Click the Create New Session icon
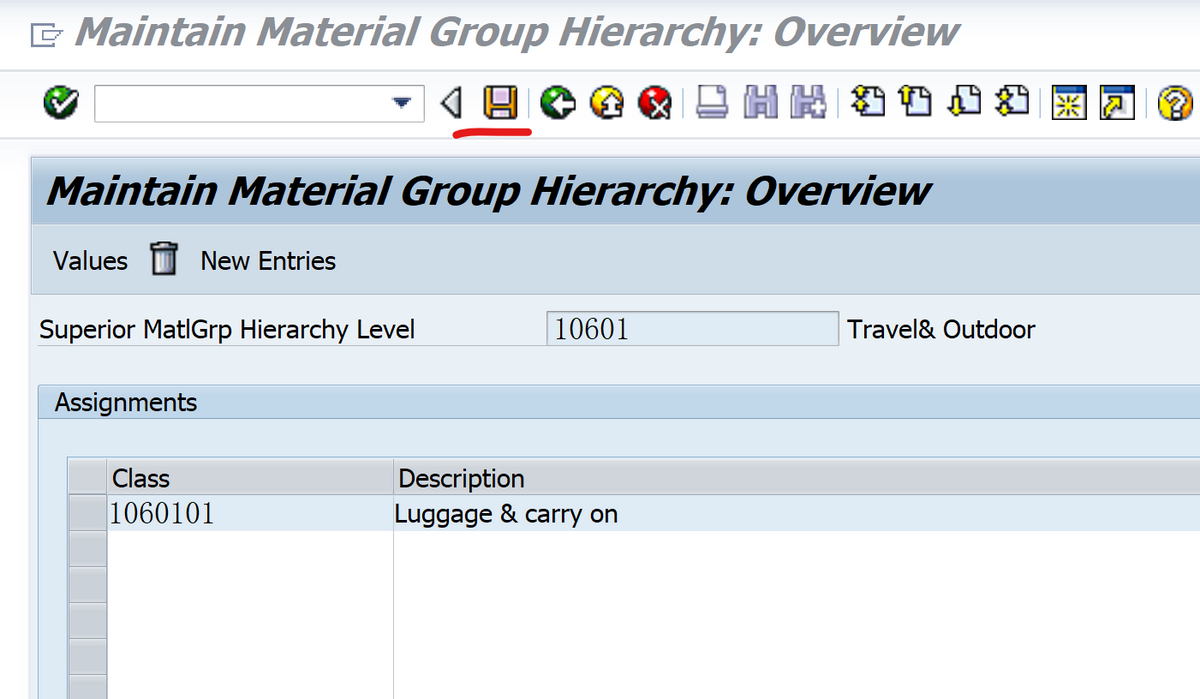The height and width of the screenshot is (699, 1200). coord(1069,102)
